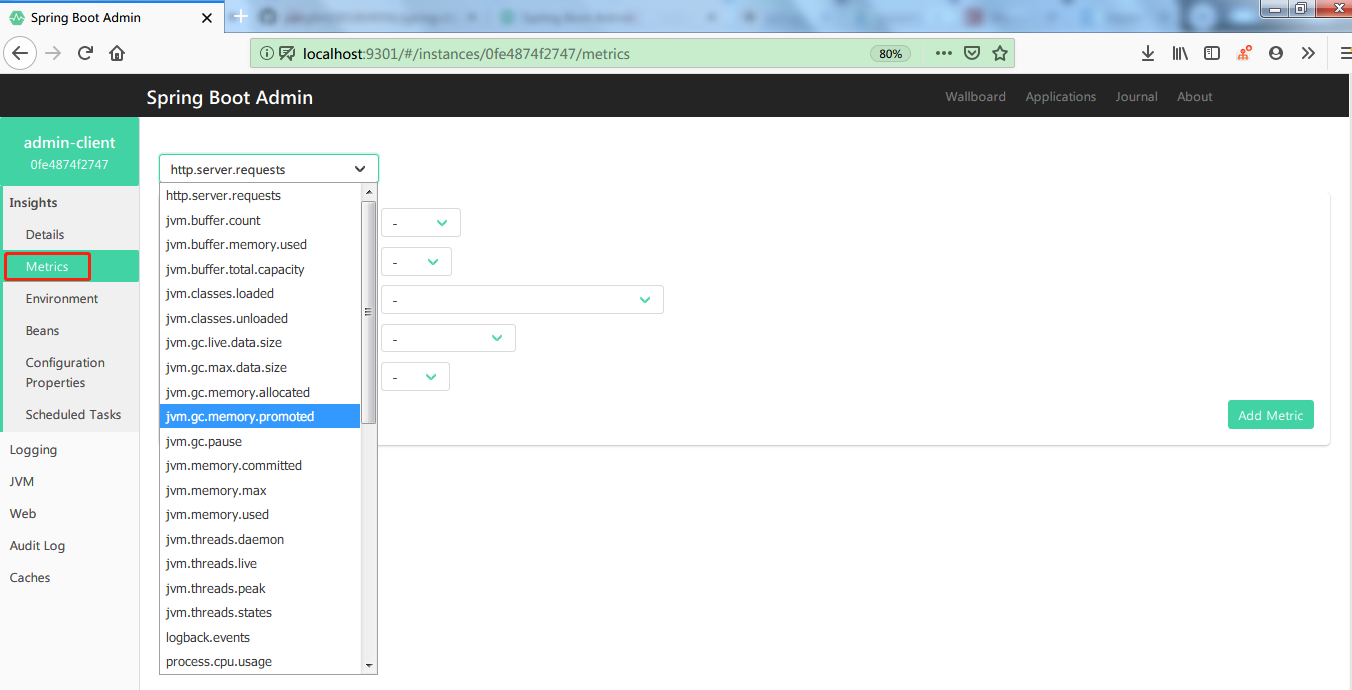The height and width of the screenshot is (690, 1352).
Task: Open the fourth tag filter dropdown
Action: tap(448, 338)
